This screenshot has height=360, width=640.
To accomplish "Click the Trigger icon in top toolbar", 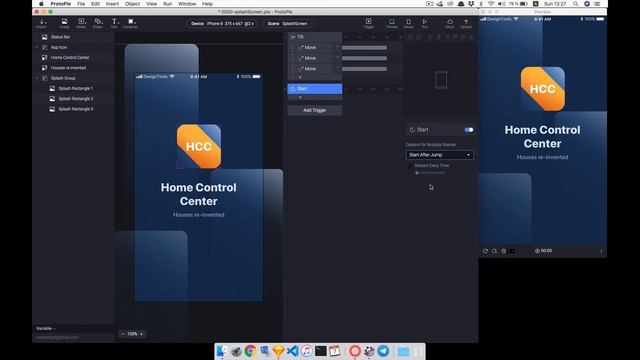I will [x=369, y=23].
